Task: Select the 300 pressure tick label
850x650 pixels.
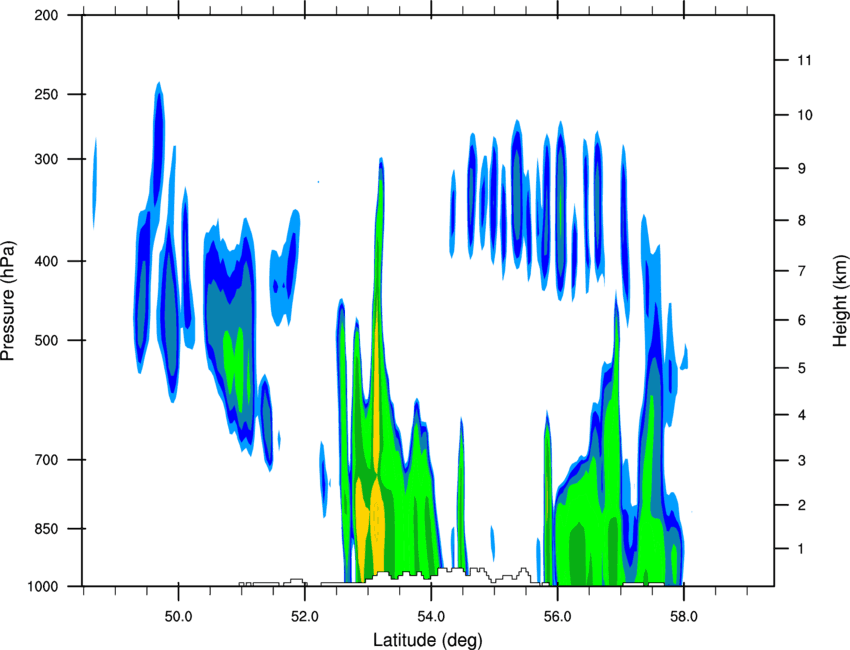Action: [46, 159]
